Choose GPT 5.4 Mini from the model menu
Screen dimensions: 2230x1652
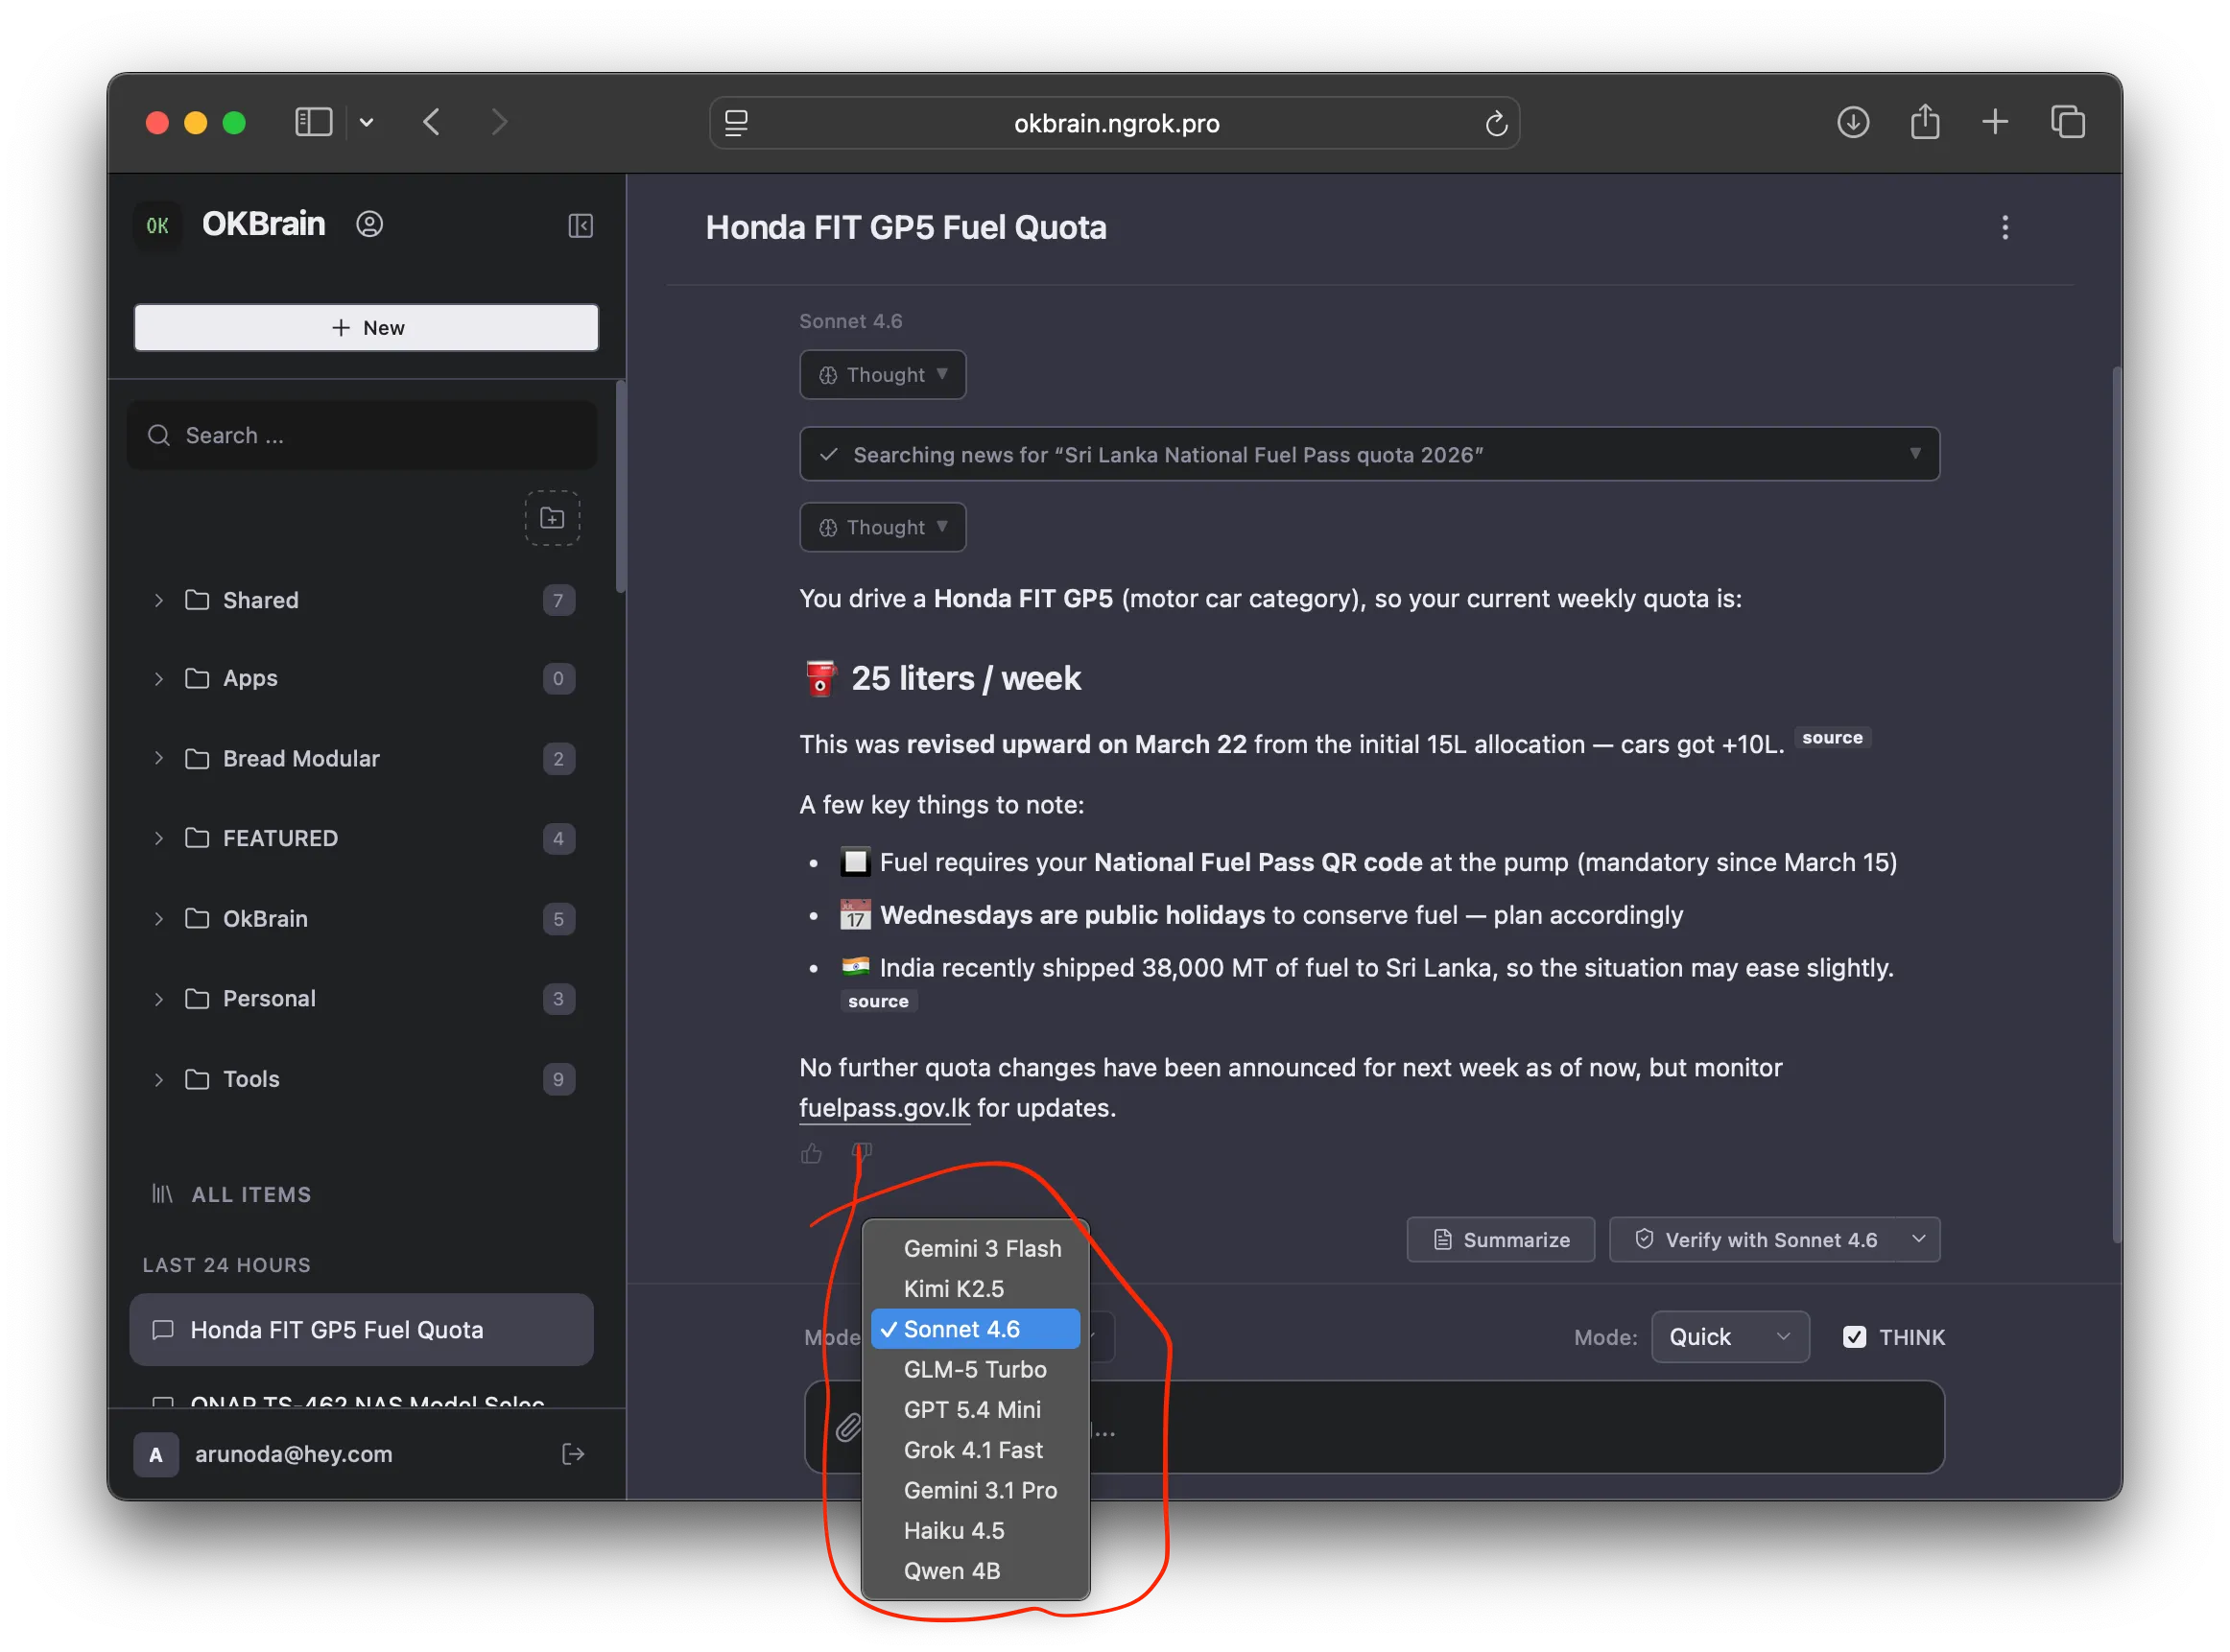(971, 1410)
